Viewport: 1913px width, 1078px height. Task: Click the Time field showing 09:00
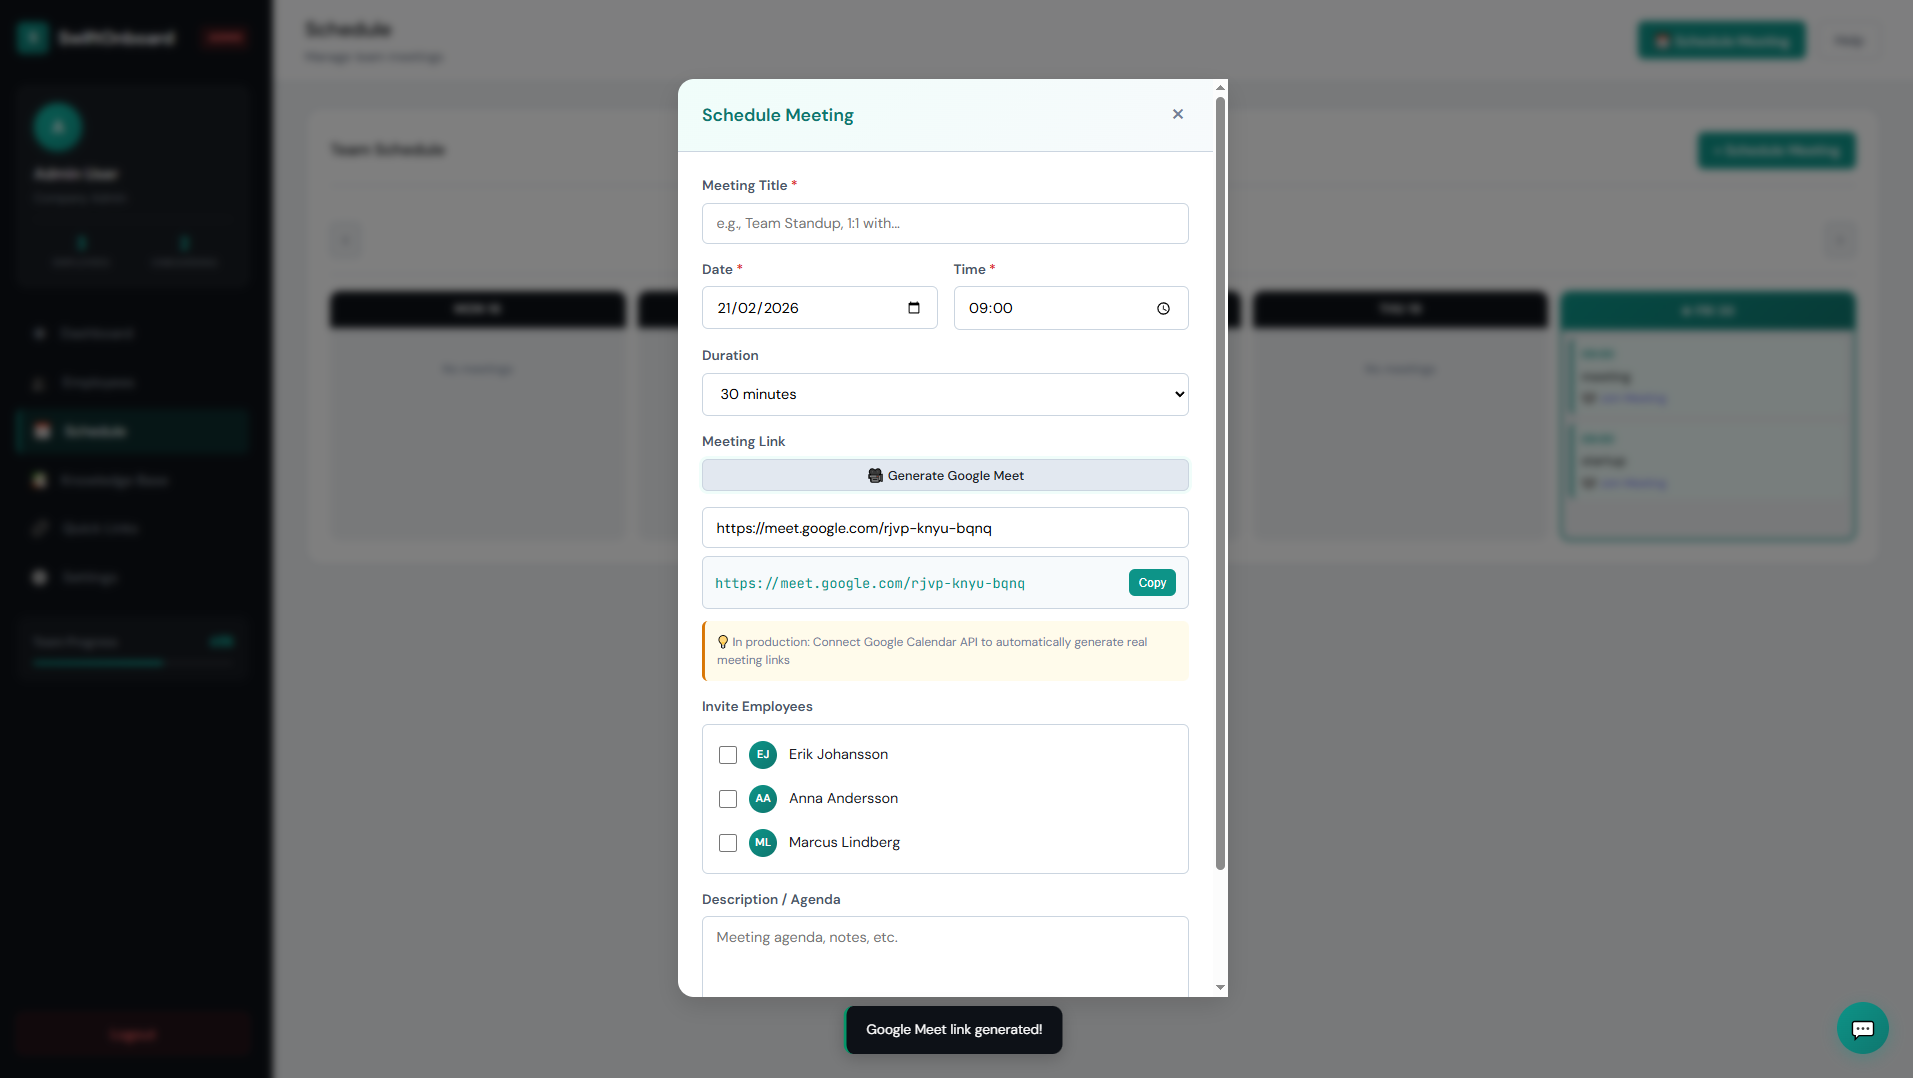(1050, 308)
